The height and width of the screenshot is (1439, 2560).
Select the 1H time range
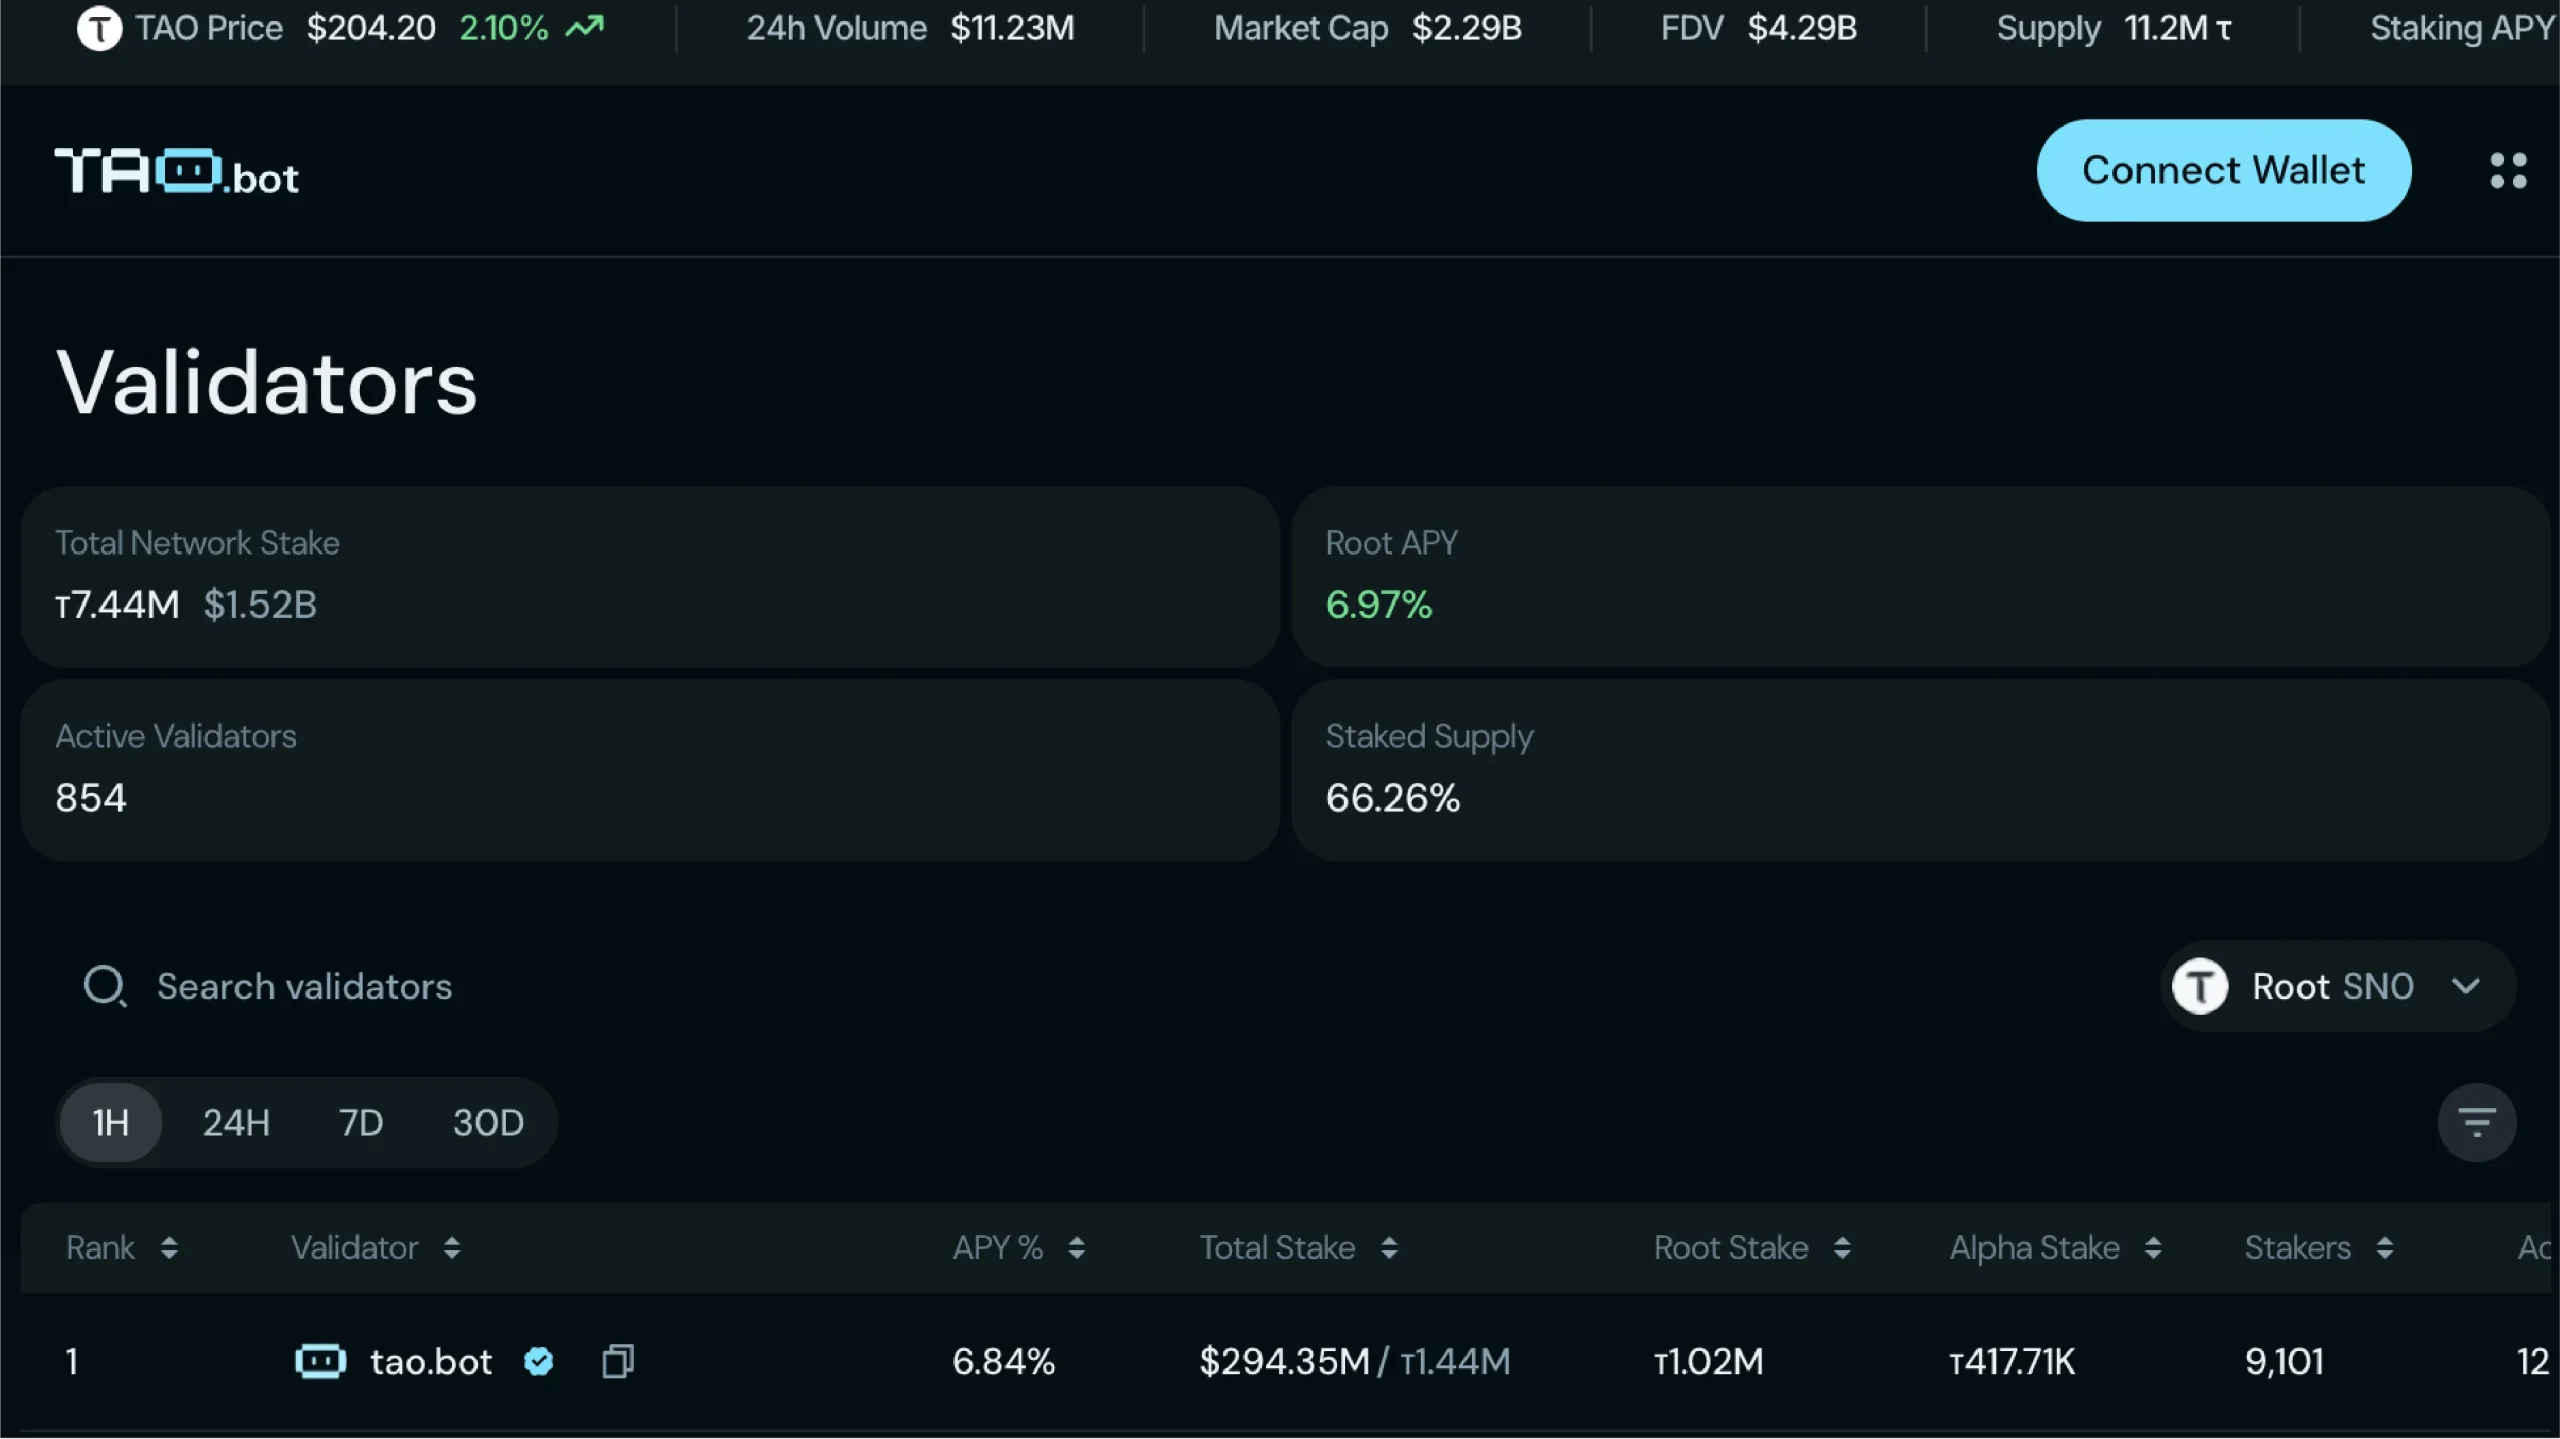(x=111, y=1122)
